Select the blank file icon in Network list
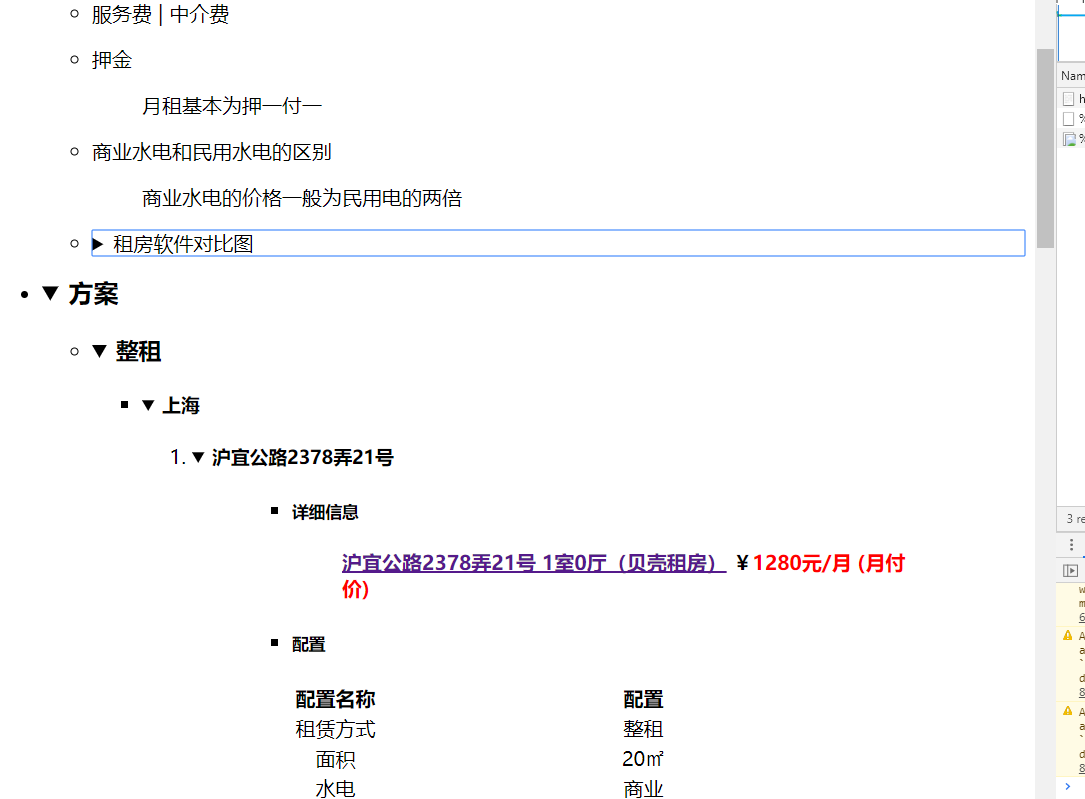 (1069, 119)
